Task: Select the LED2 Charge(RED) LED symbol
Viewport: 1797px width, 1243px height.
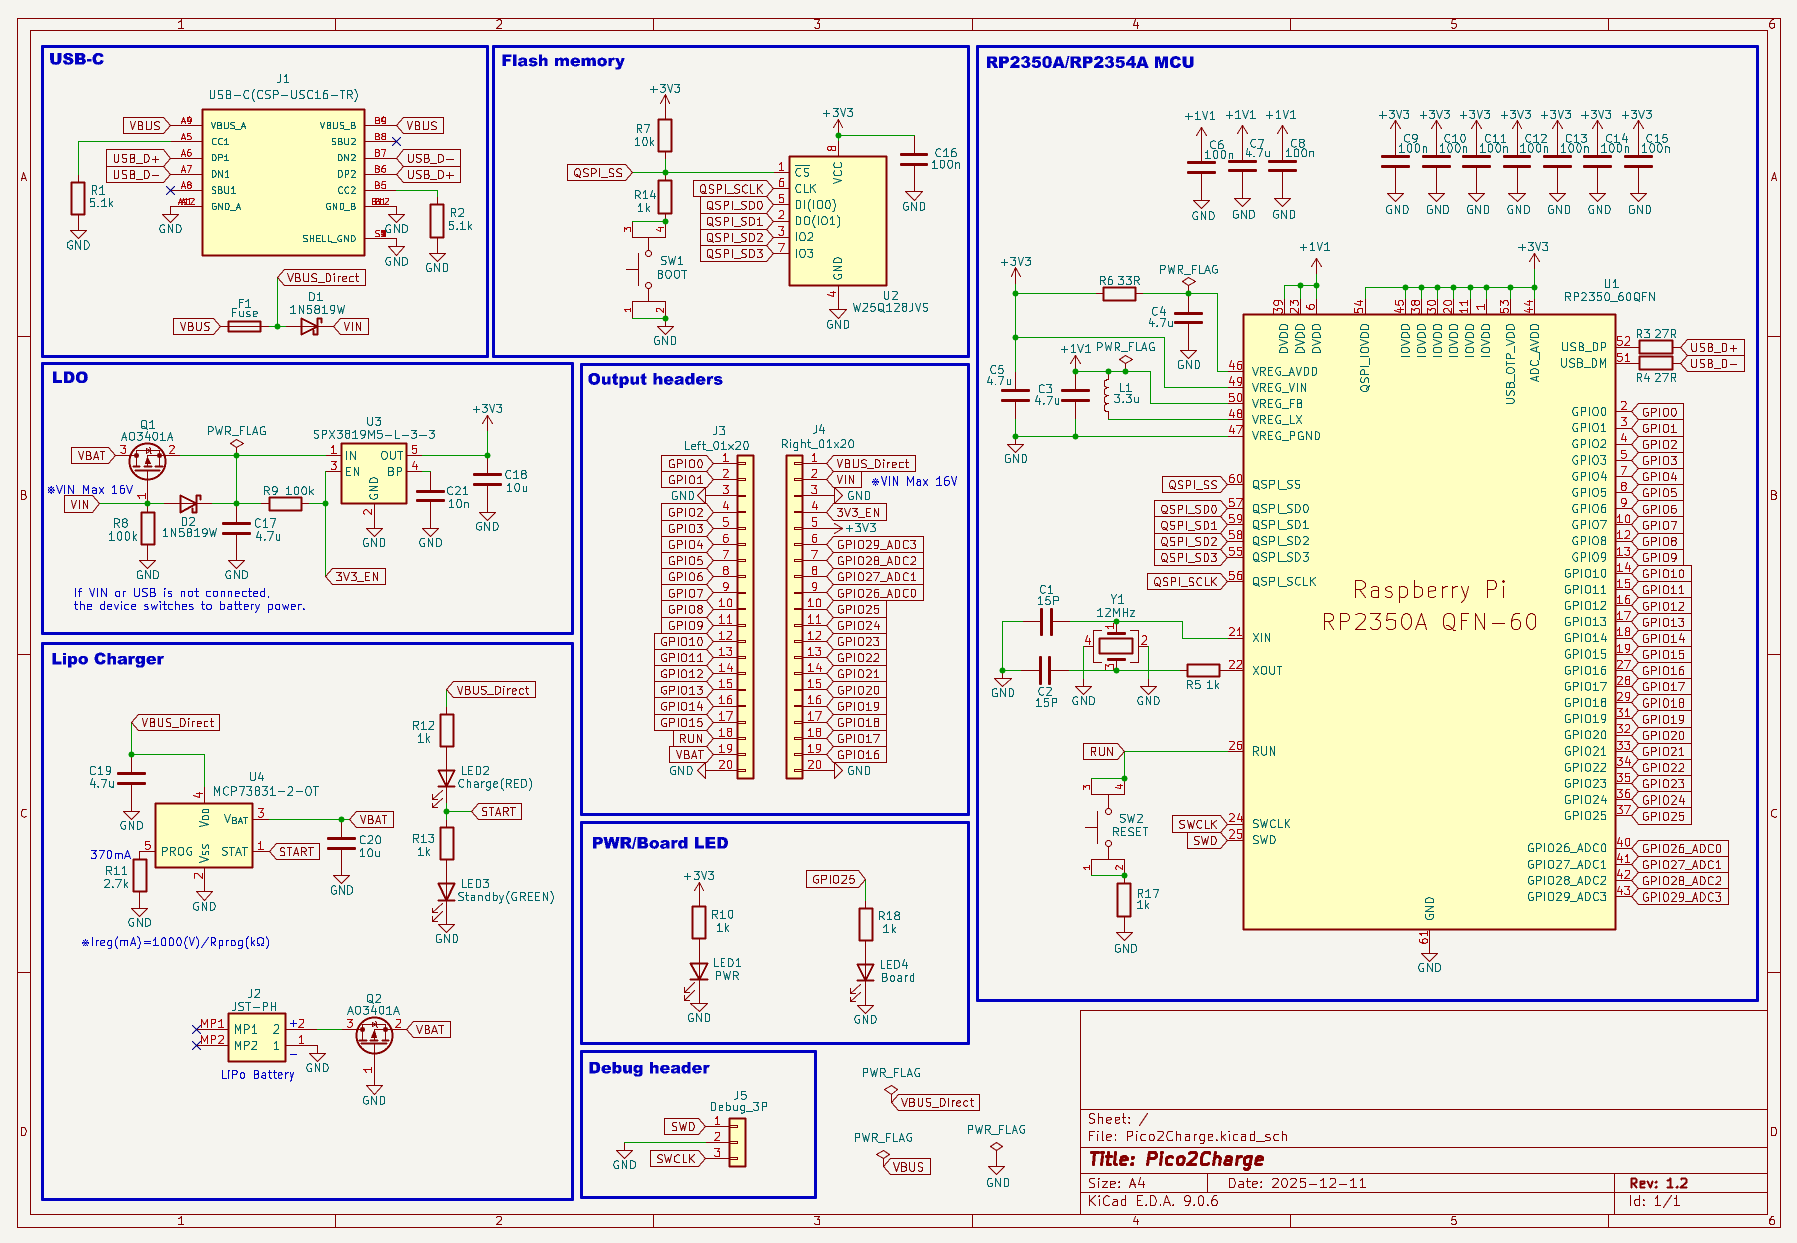Action: click(447, 779)
